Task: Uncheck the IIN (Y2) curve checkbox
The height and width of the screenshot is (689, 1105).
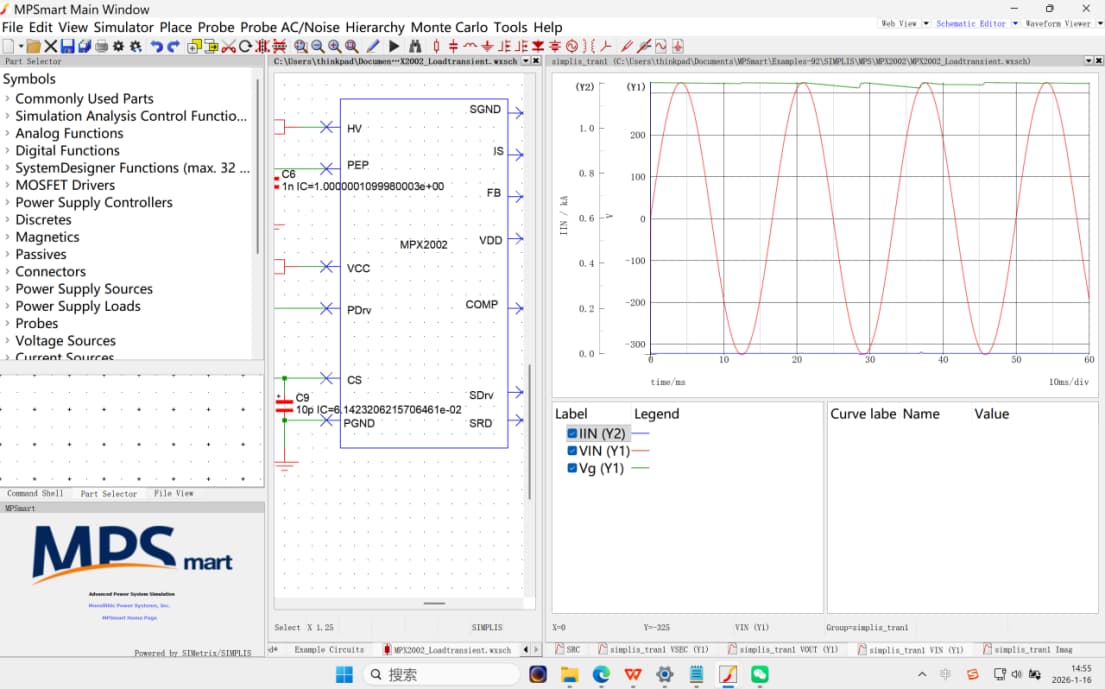Action: 572,434
